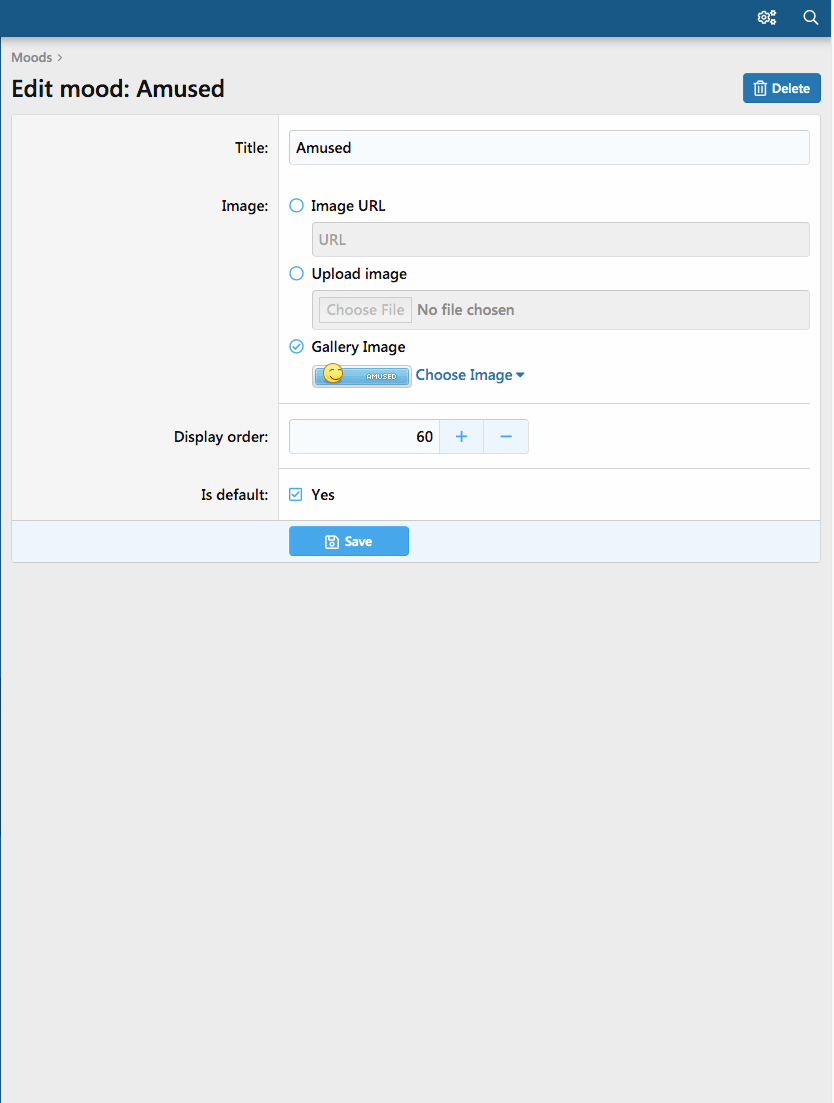Click the search magnifier icon
The height and width of the screenshot is (1103, 834).
tap(811, 17)
